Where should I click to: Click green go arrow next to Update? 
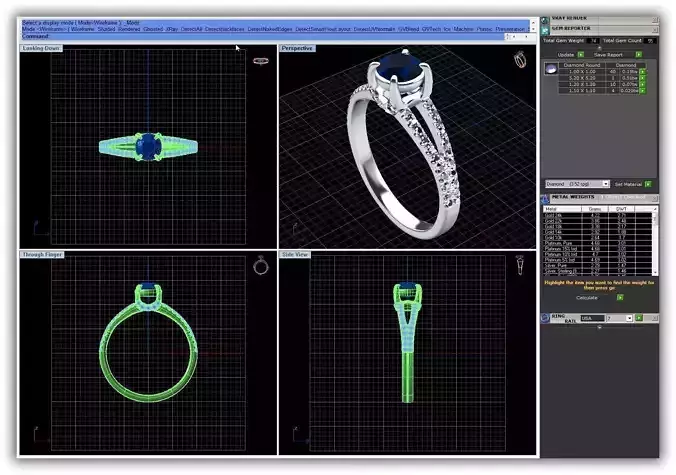[x=581, y=55]
